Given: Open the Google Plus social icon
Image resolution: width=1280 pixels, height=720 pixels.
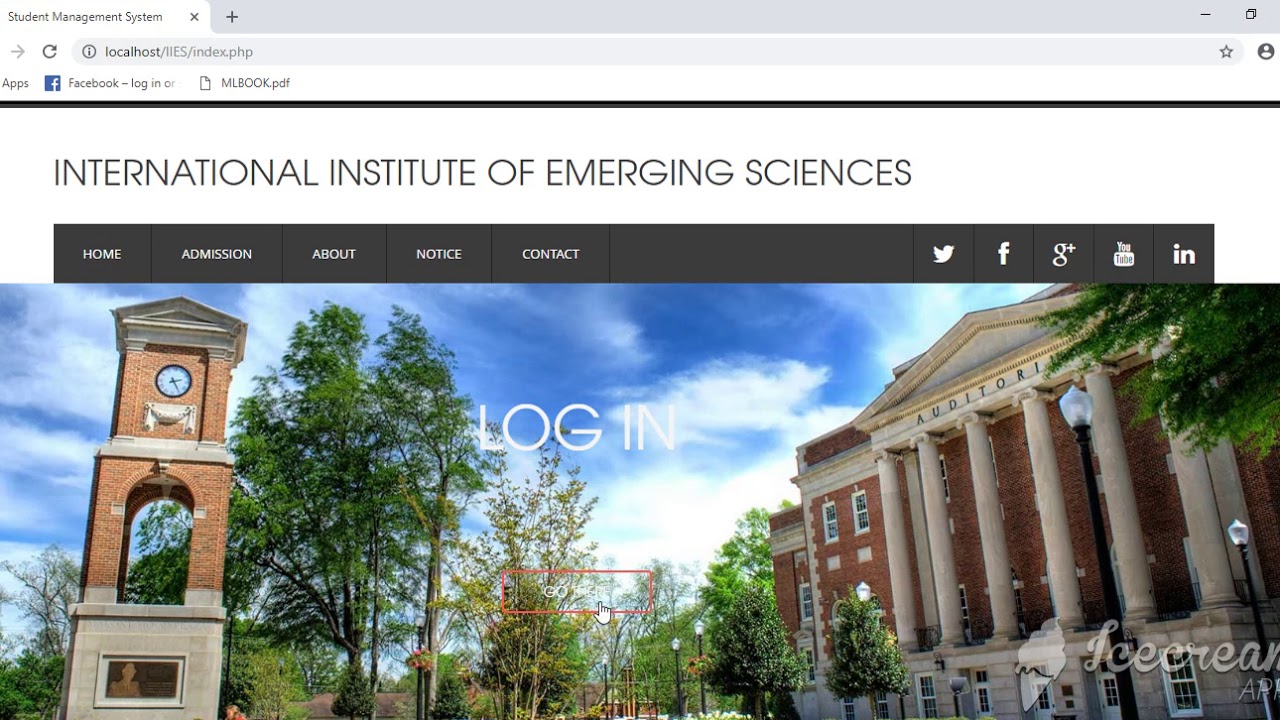Looking at the screenshot, I should (1063, 254).
